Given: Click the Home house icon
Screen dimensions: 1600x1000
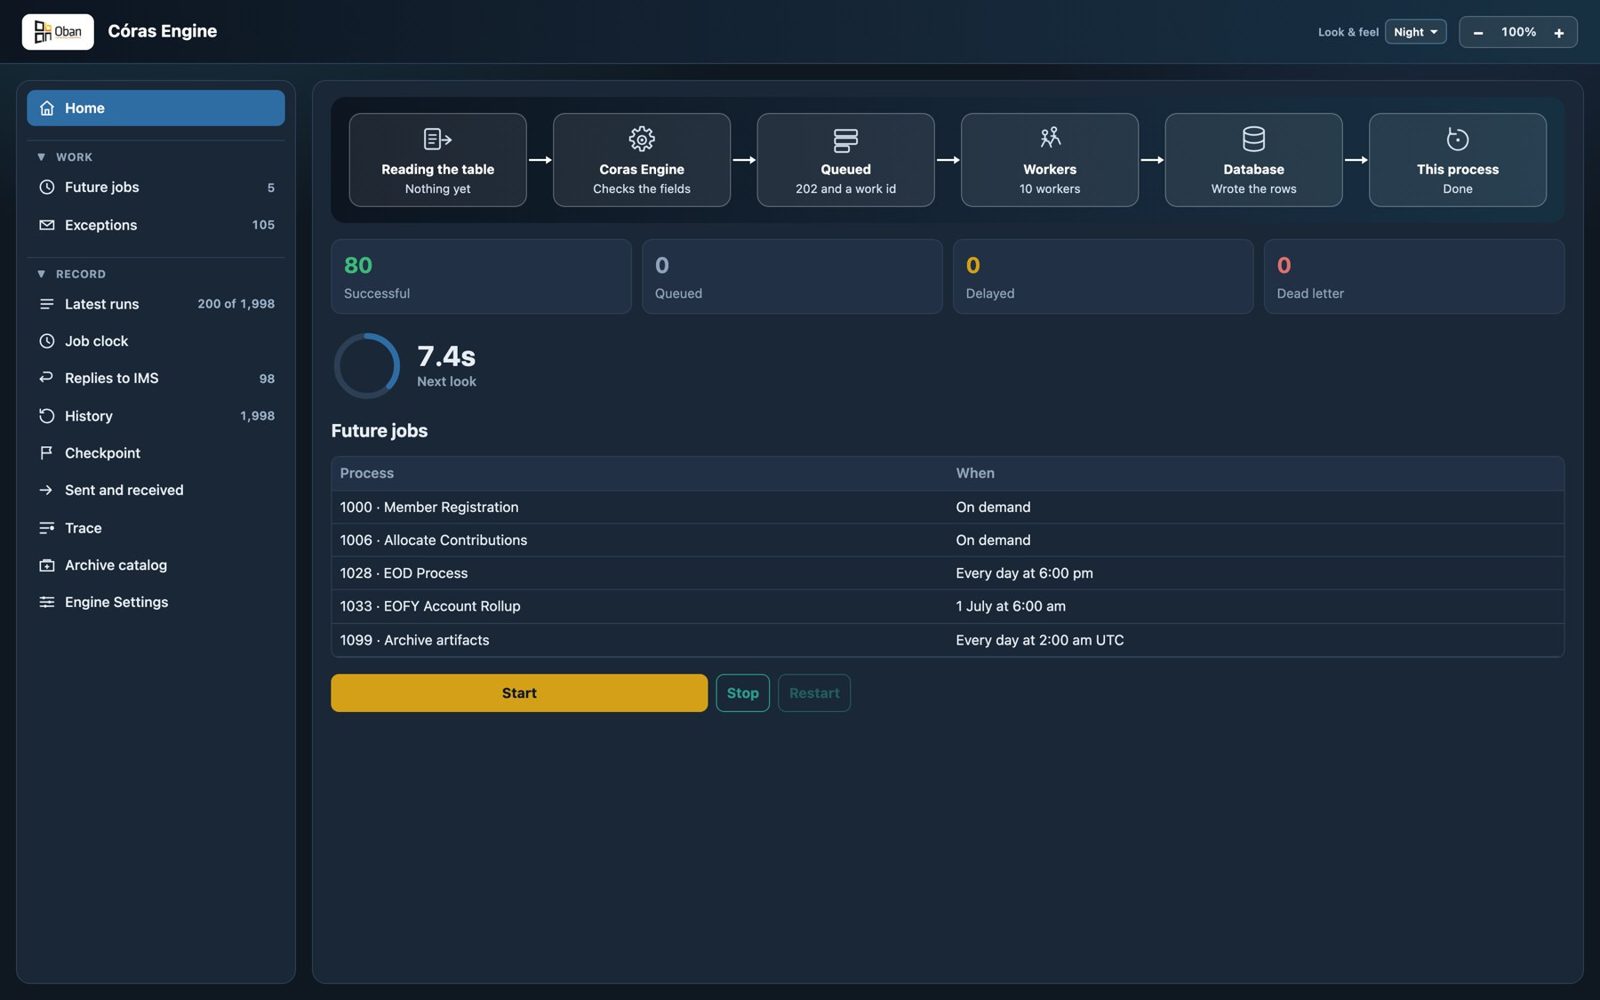Looking at the screenshot, I should coord(47,108).
